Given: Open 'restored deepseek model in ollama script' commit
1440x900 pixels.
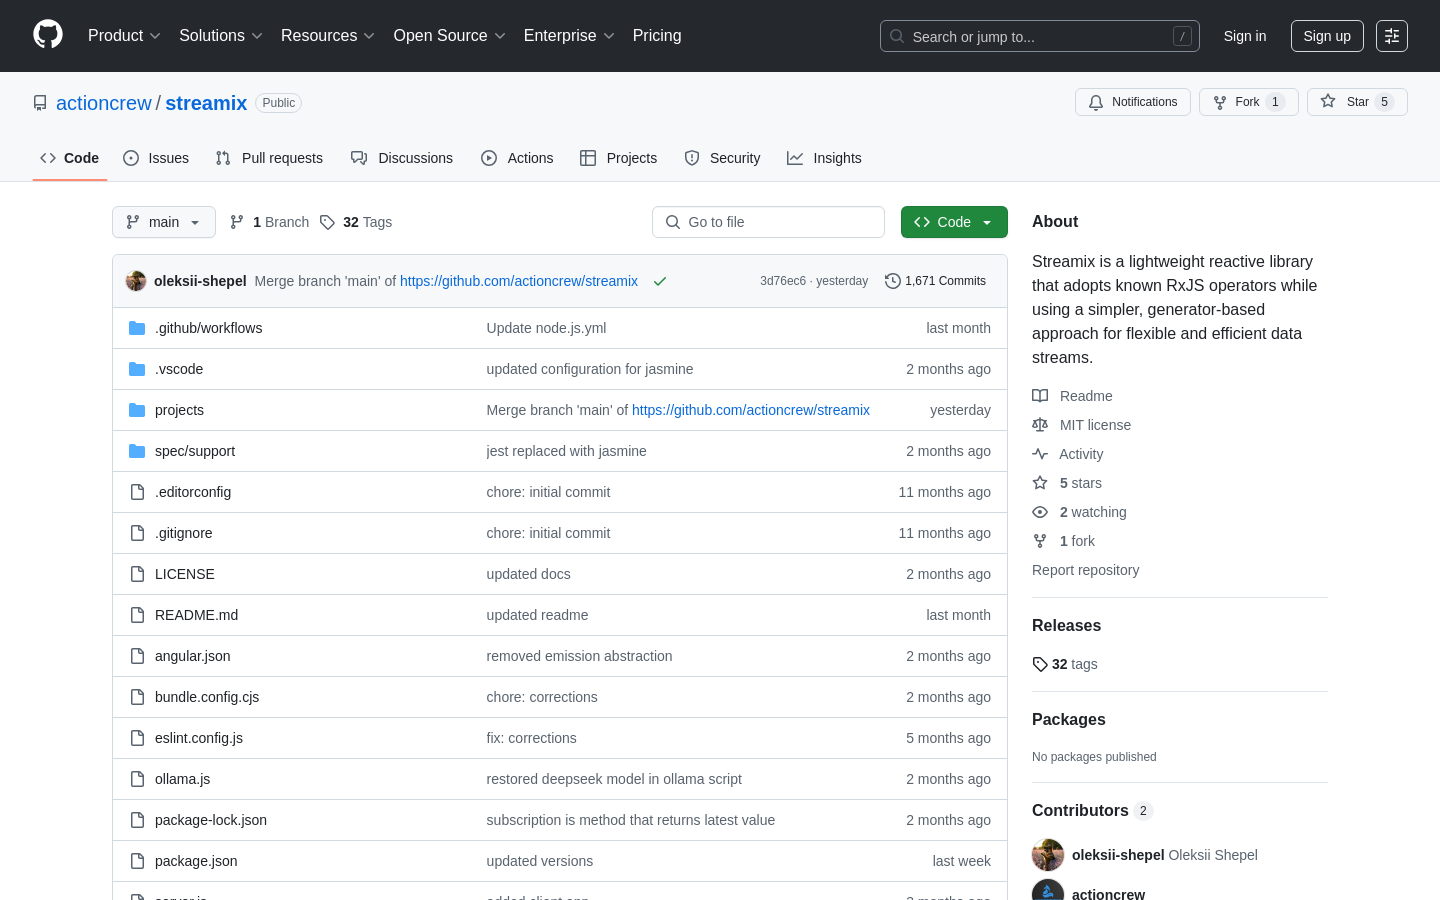Looking at the screenshot, I should (x=614, y=779).
